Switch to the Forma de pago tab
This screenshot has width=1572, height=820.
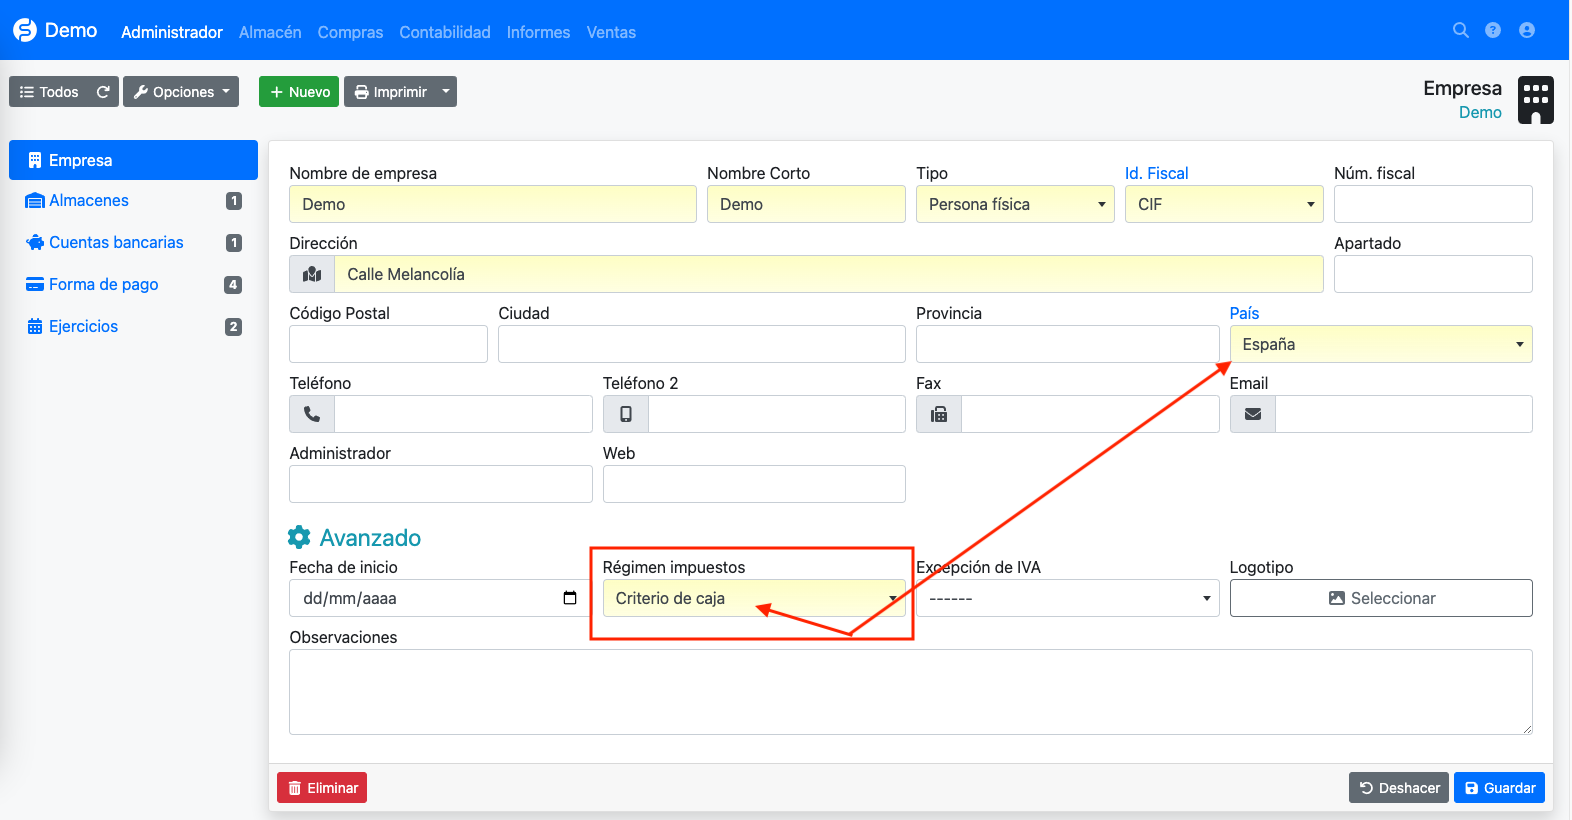[104, 284]
